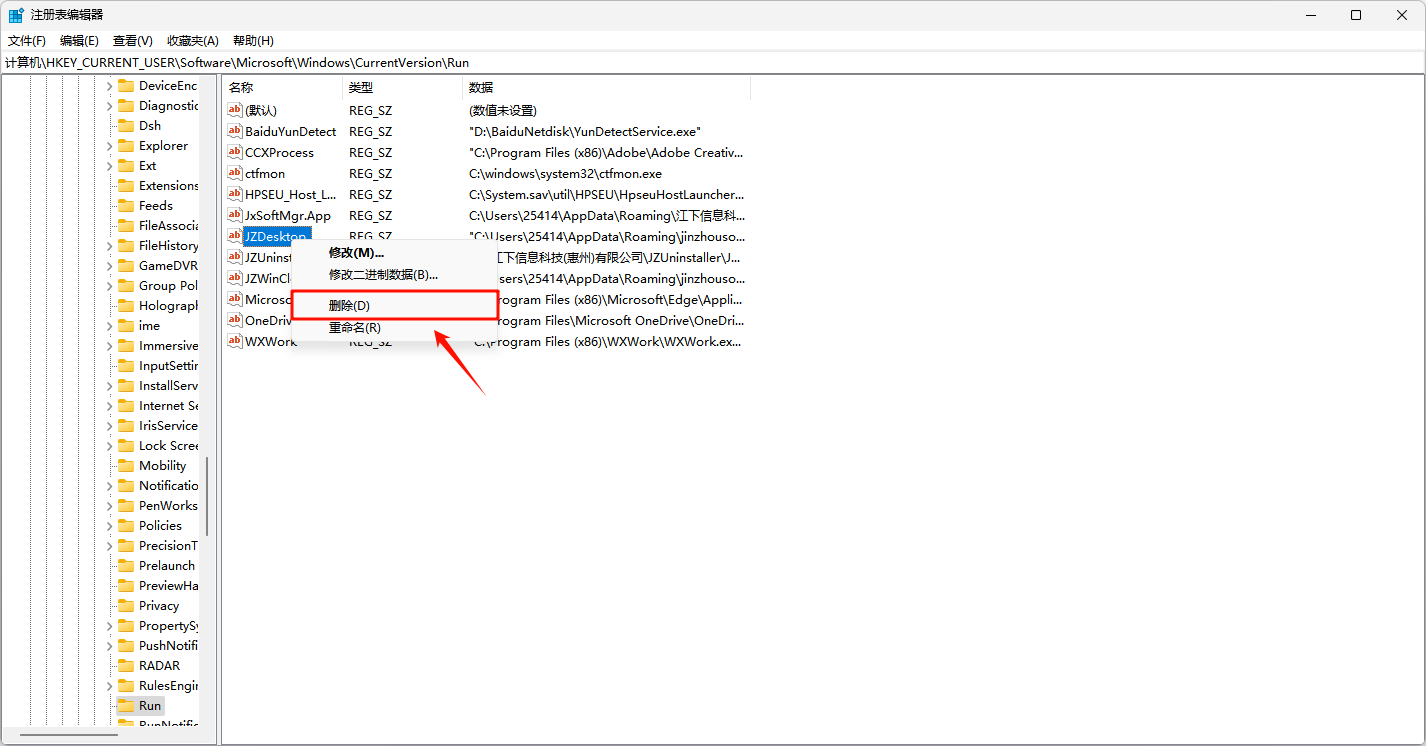The height and width of the screenshot is (746, 1426).
Task: Select the InstallServ key label
Action: click(x=168, y=385)
